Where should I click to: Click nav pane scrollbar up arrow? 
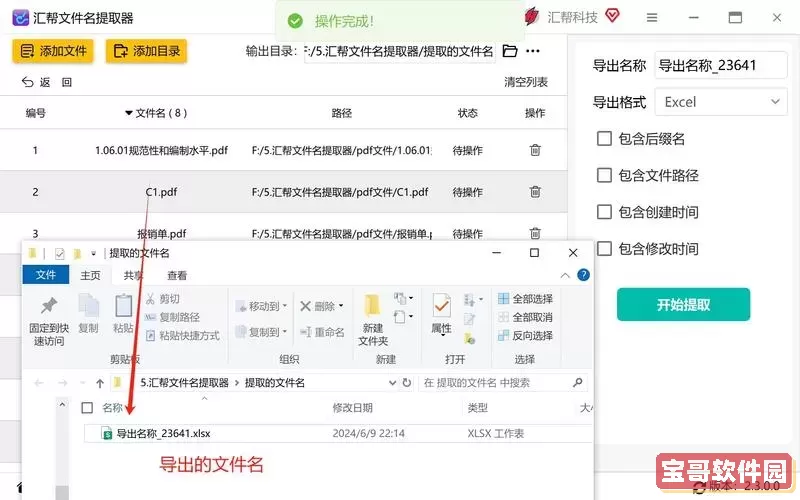click(x=62, y=405)
